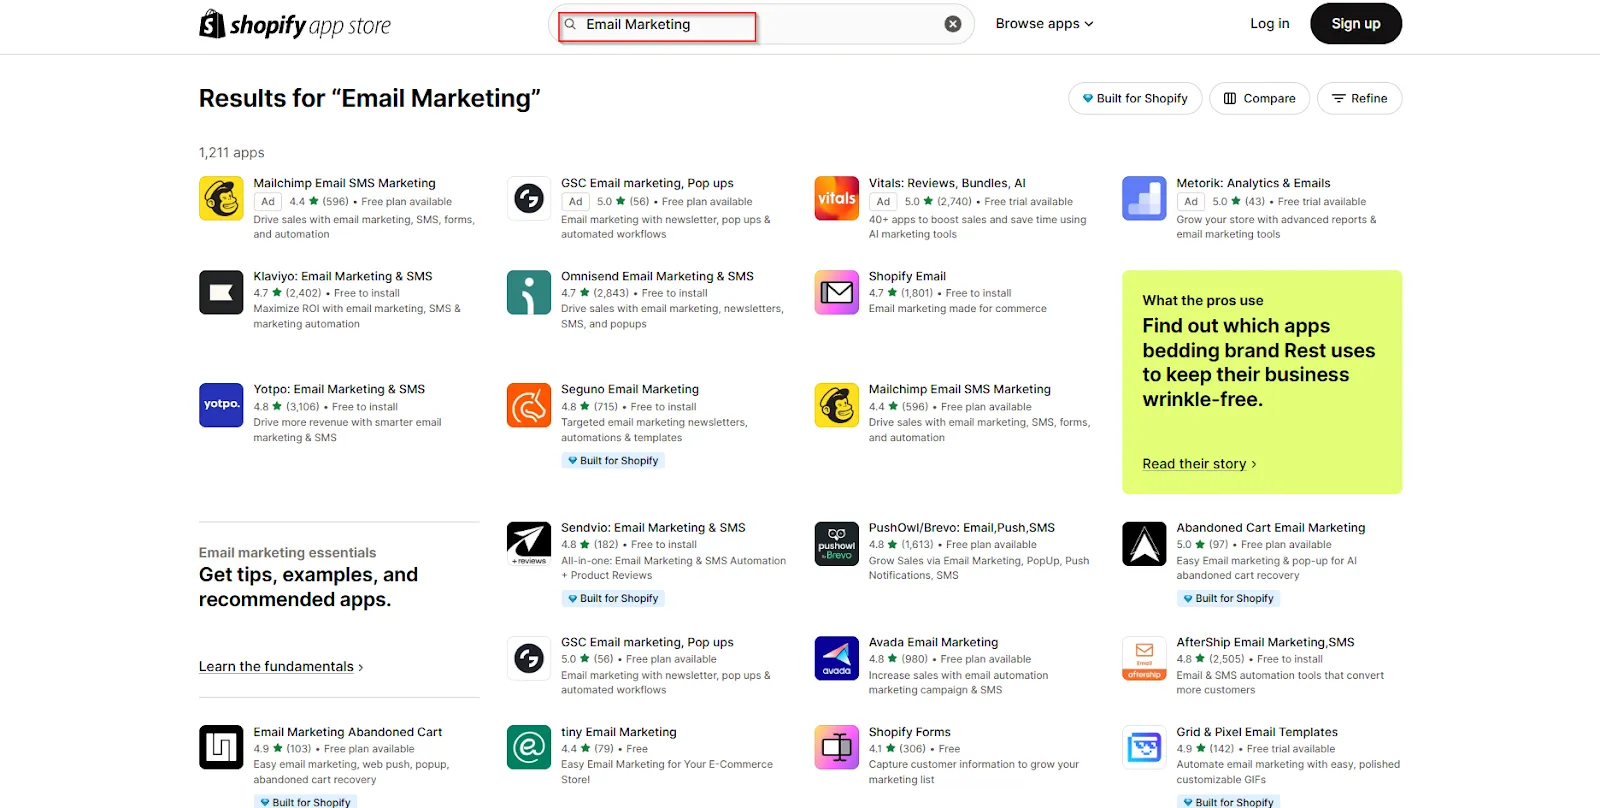1600x808 pixels.
Task: Open the Shopify Email envelope icon
Action: [837, 292]
